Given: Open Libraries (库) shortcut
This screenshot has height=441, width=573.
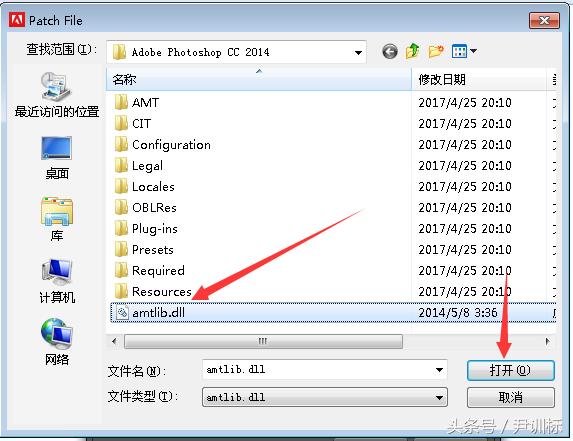Looking at the screenshot, I should pos(57,219).
